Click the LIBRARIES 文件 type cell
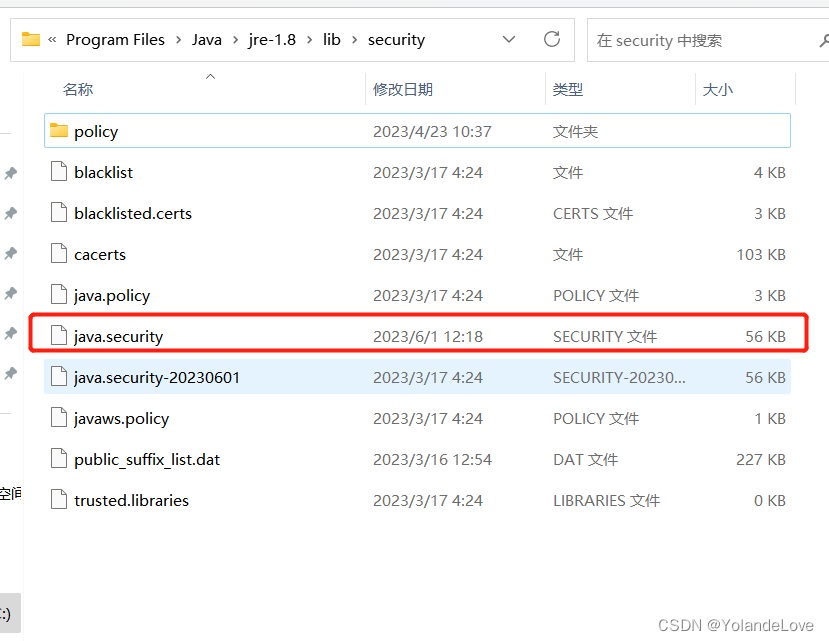829x641 pixels. tap(606, 500)
